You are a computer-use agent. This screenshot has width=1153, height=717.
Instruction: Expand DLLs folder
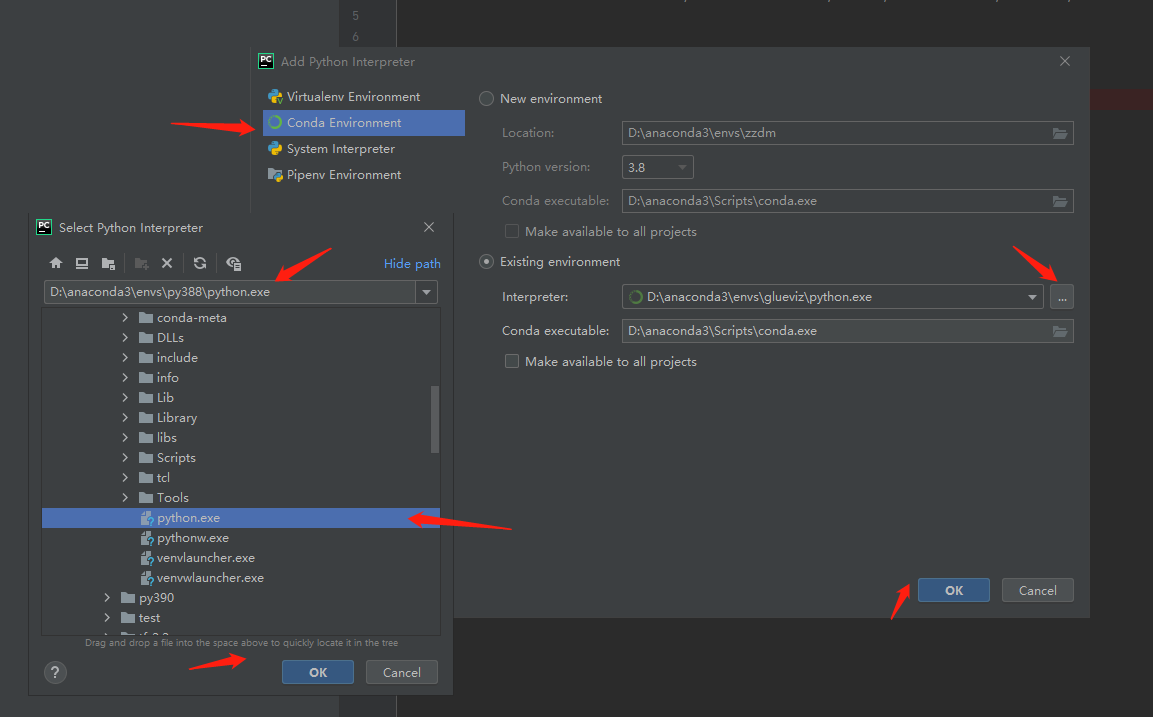click(125, 338)
